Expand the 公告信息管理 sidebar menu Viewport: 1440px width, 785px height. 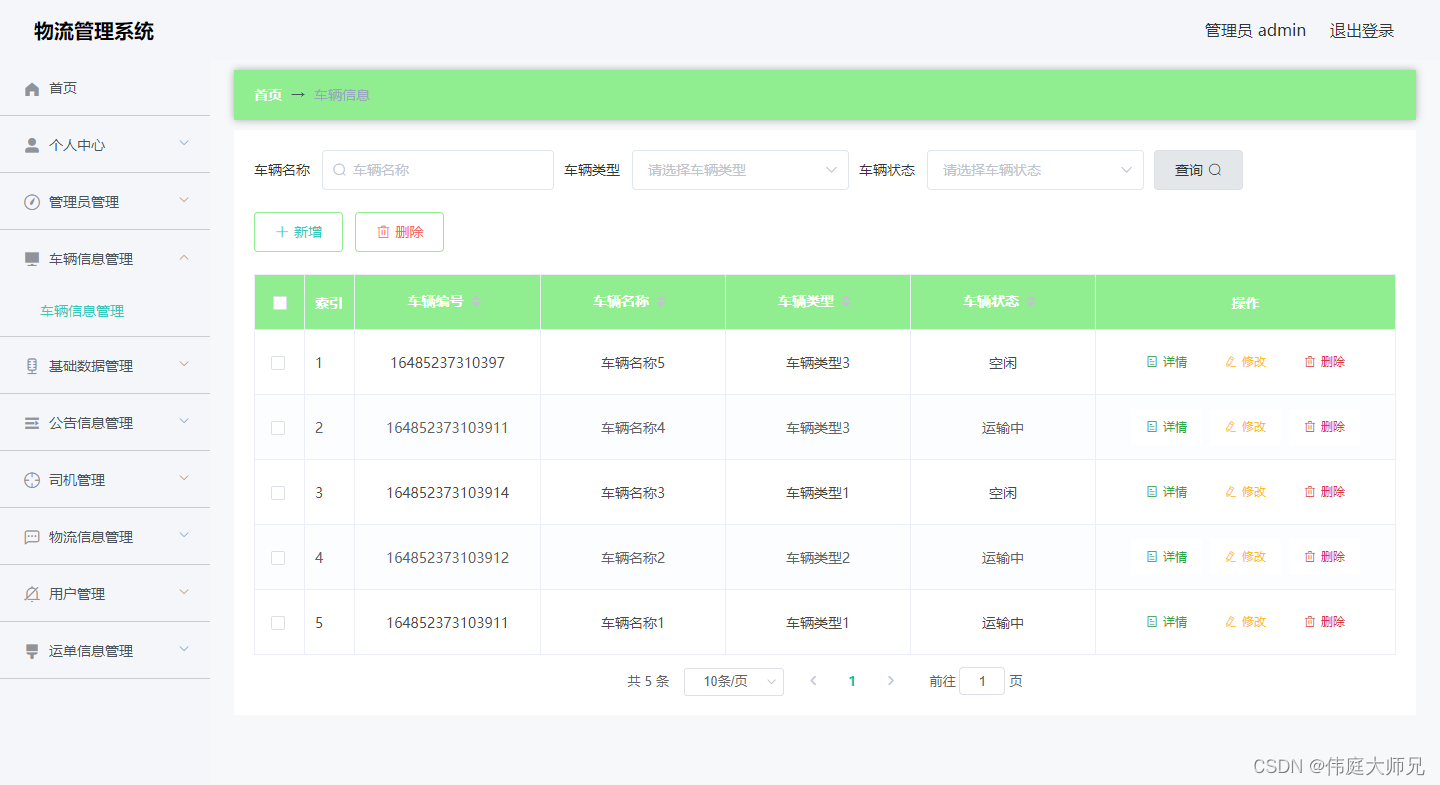(105, 423)
